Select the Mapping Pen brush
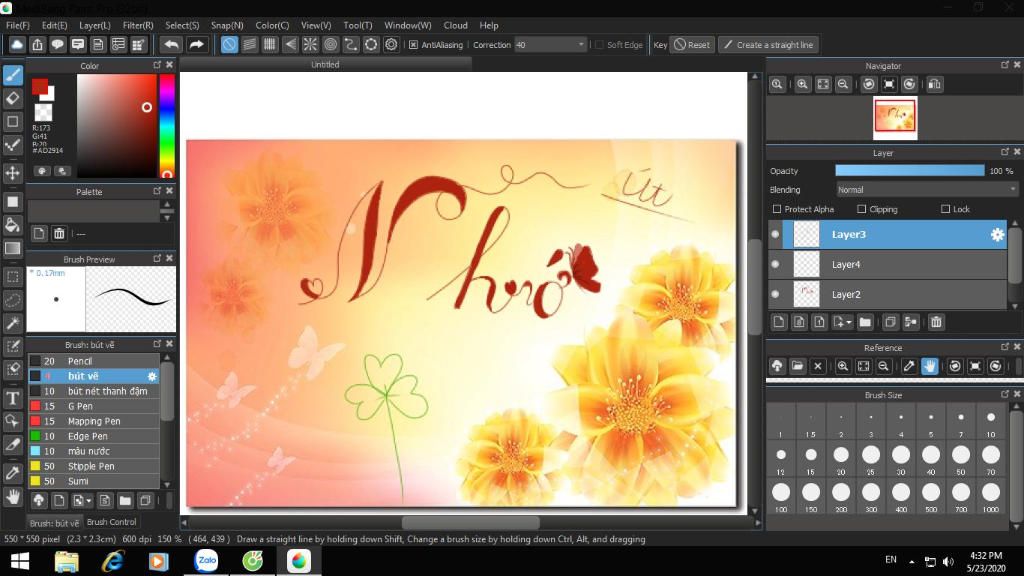The image size is (1024, 576). 94,421
